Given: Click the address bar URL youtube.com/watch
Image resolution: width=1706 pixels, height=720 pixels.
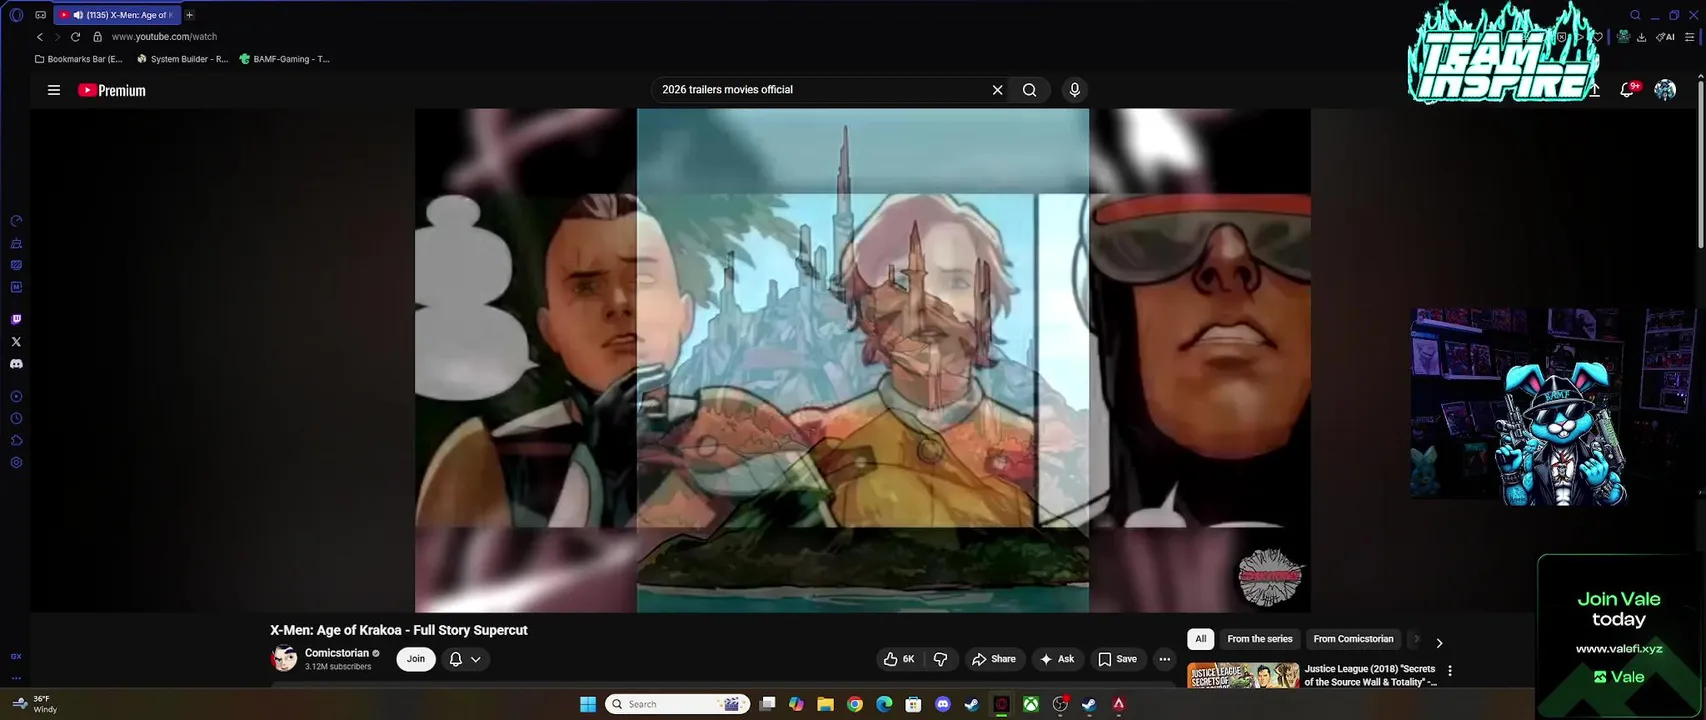Looking at the screenshot, I should [x=164, y=37].
